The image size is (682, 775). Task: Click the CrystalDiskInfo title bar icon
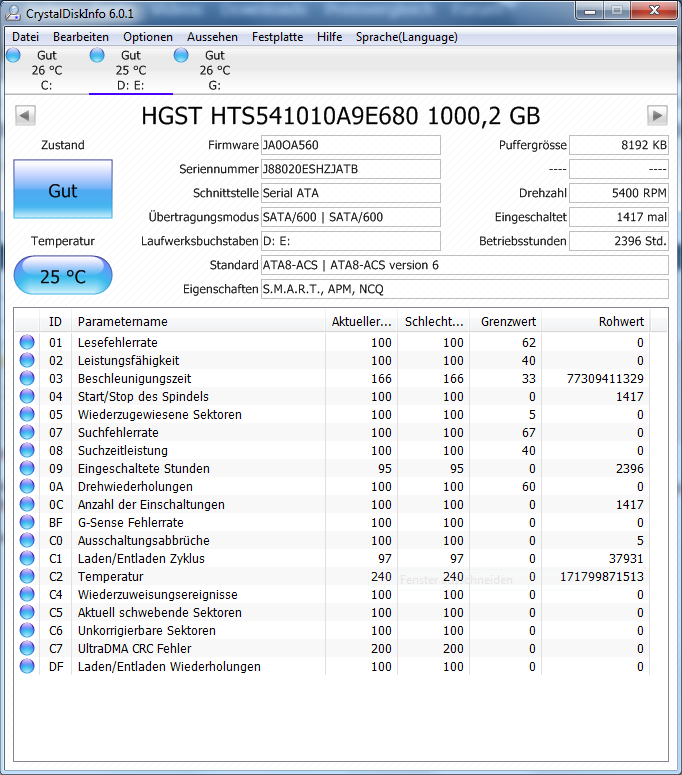pos(12,13)
